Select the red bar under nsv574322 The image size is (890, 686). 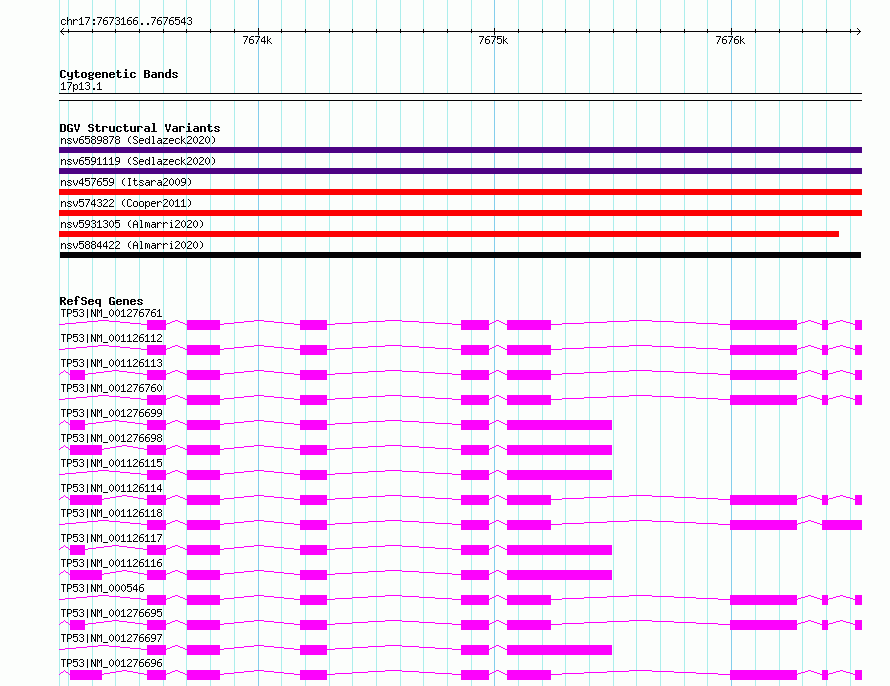[460, 213]
